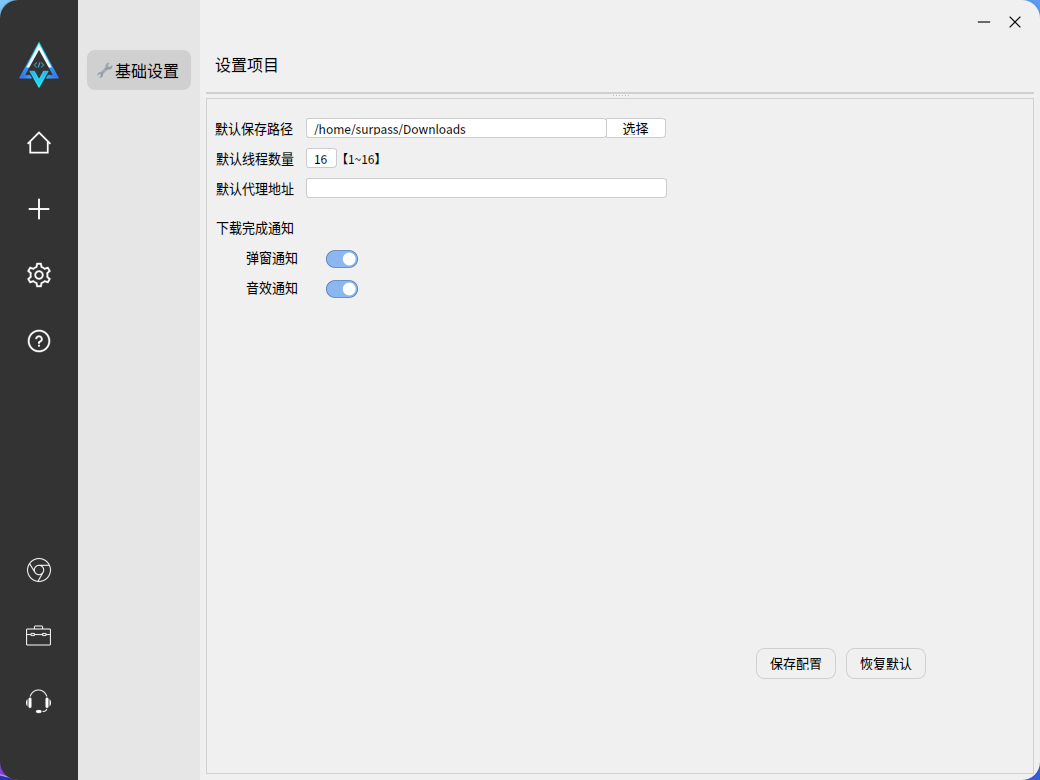Close the window with the X button
Image resolution: width=1040 pixels, height=780 pixels.
point(1015,22)
